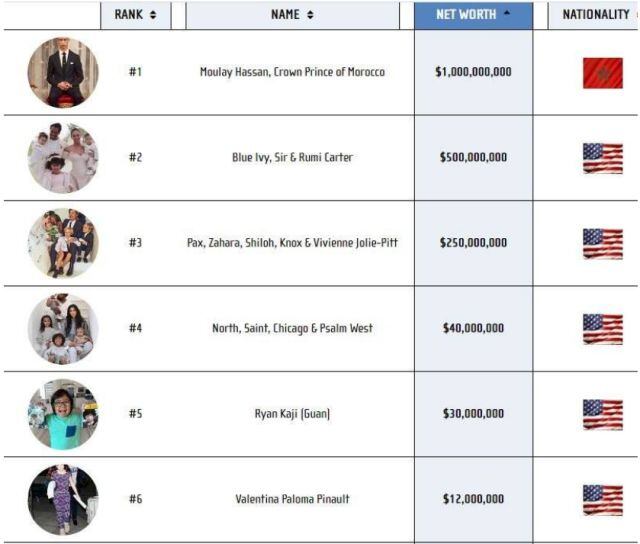The image size is (640, 544).
Task: Click the Morocco flag icon
Action: [x=602, y=73]
